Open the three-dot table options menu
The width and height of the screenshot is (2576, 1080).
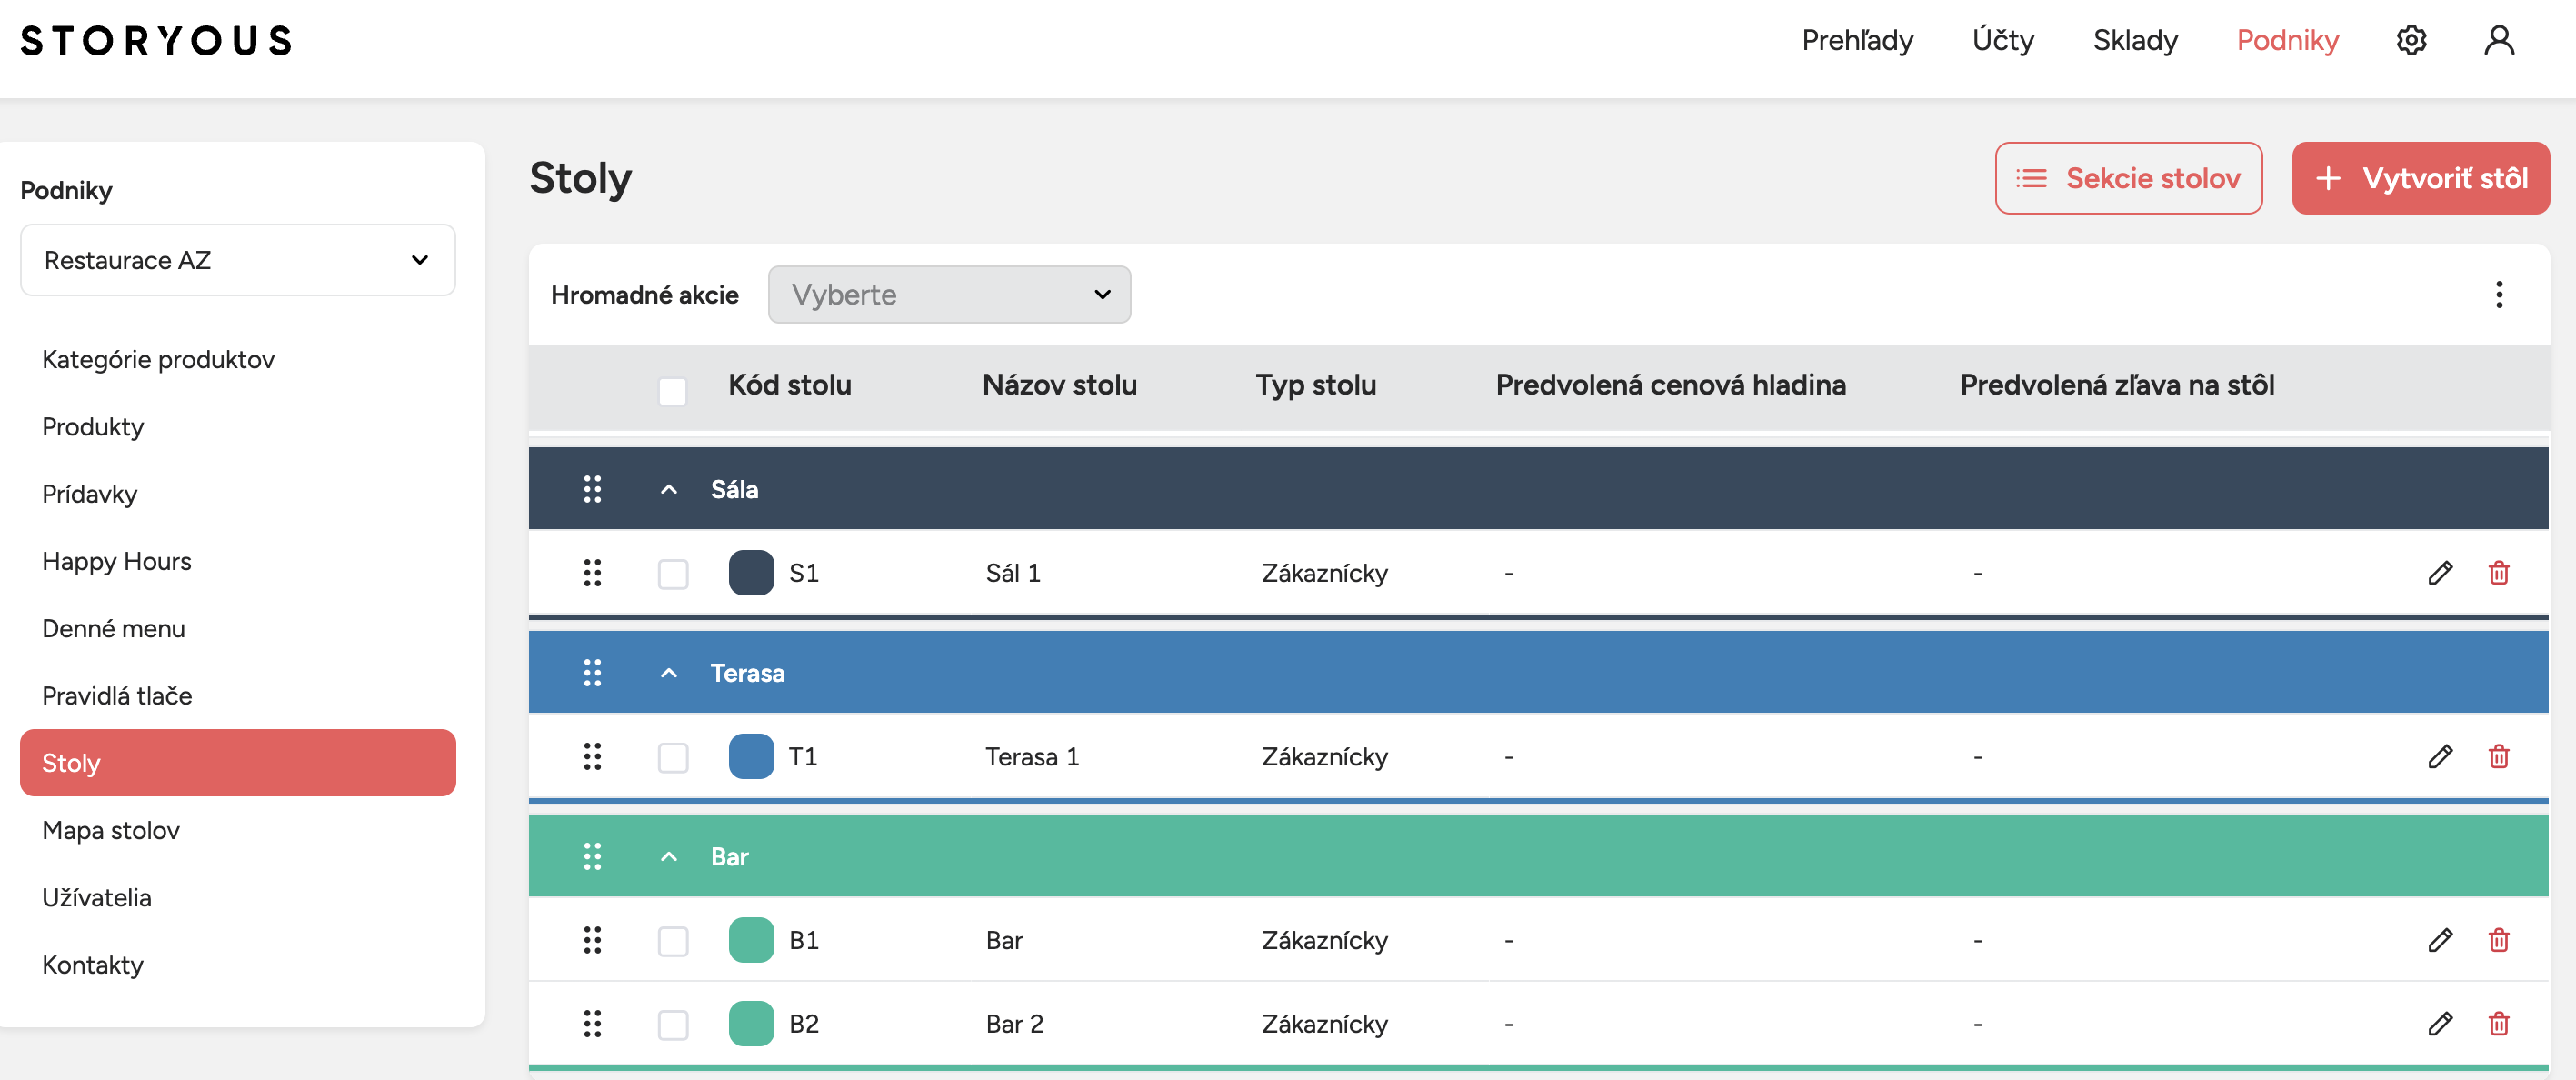(2498, 295)
